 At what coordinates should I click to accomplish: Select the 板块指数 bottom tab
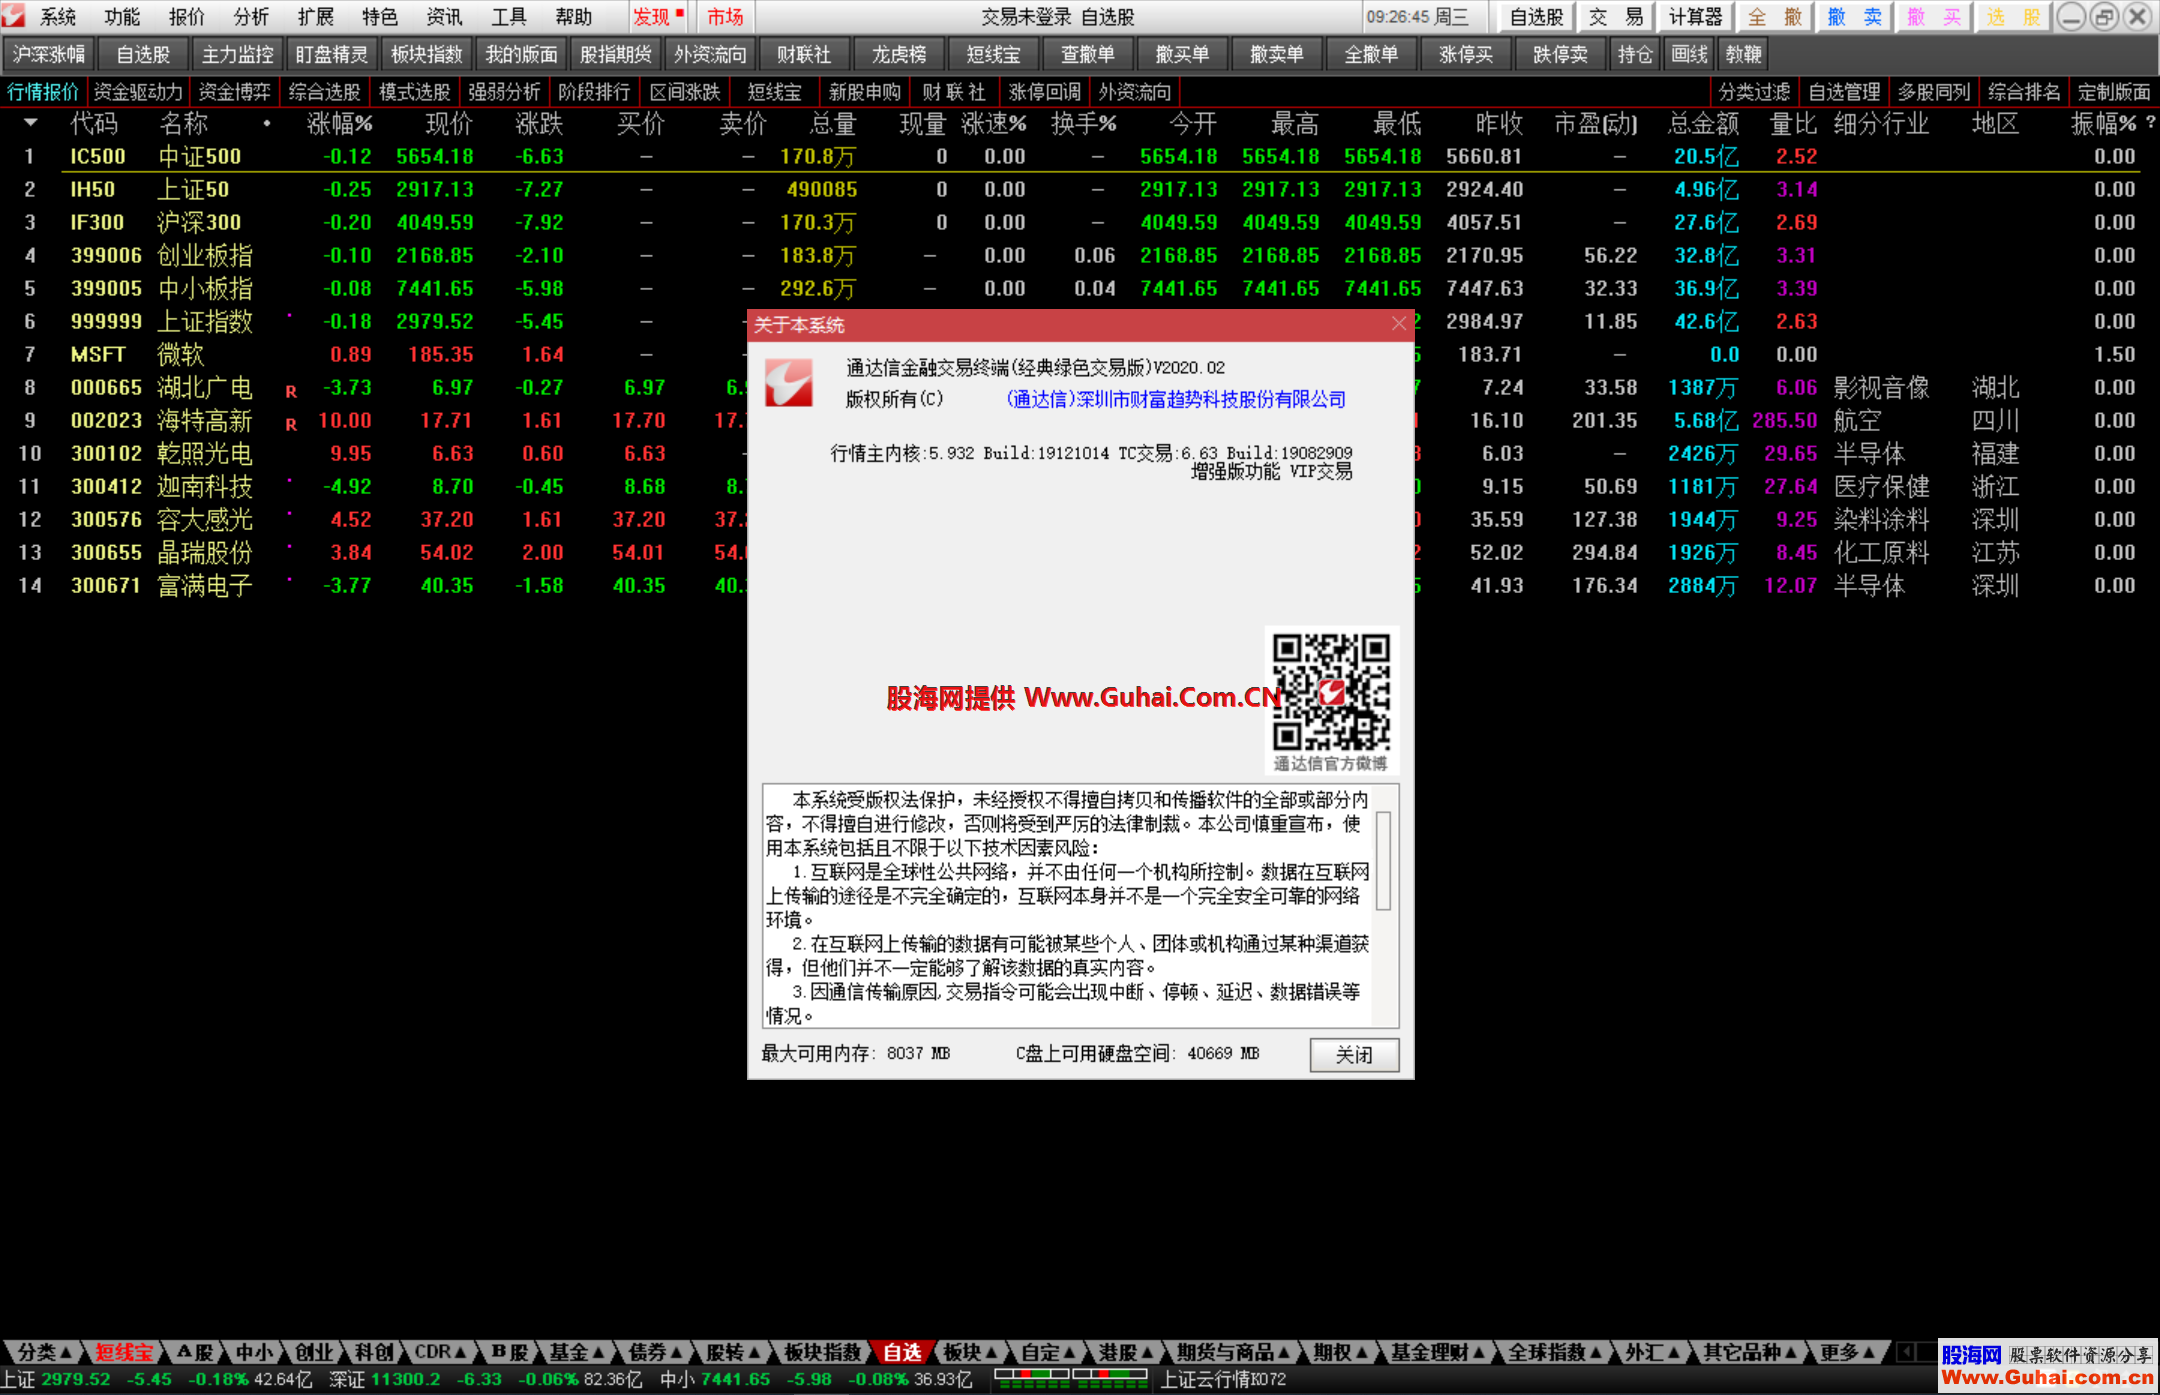tap(822, 1352)
